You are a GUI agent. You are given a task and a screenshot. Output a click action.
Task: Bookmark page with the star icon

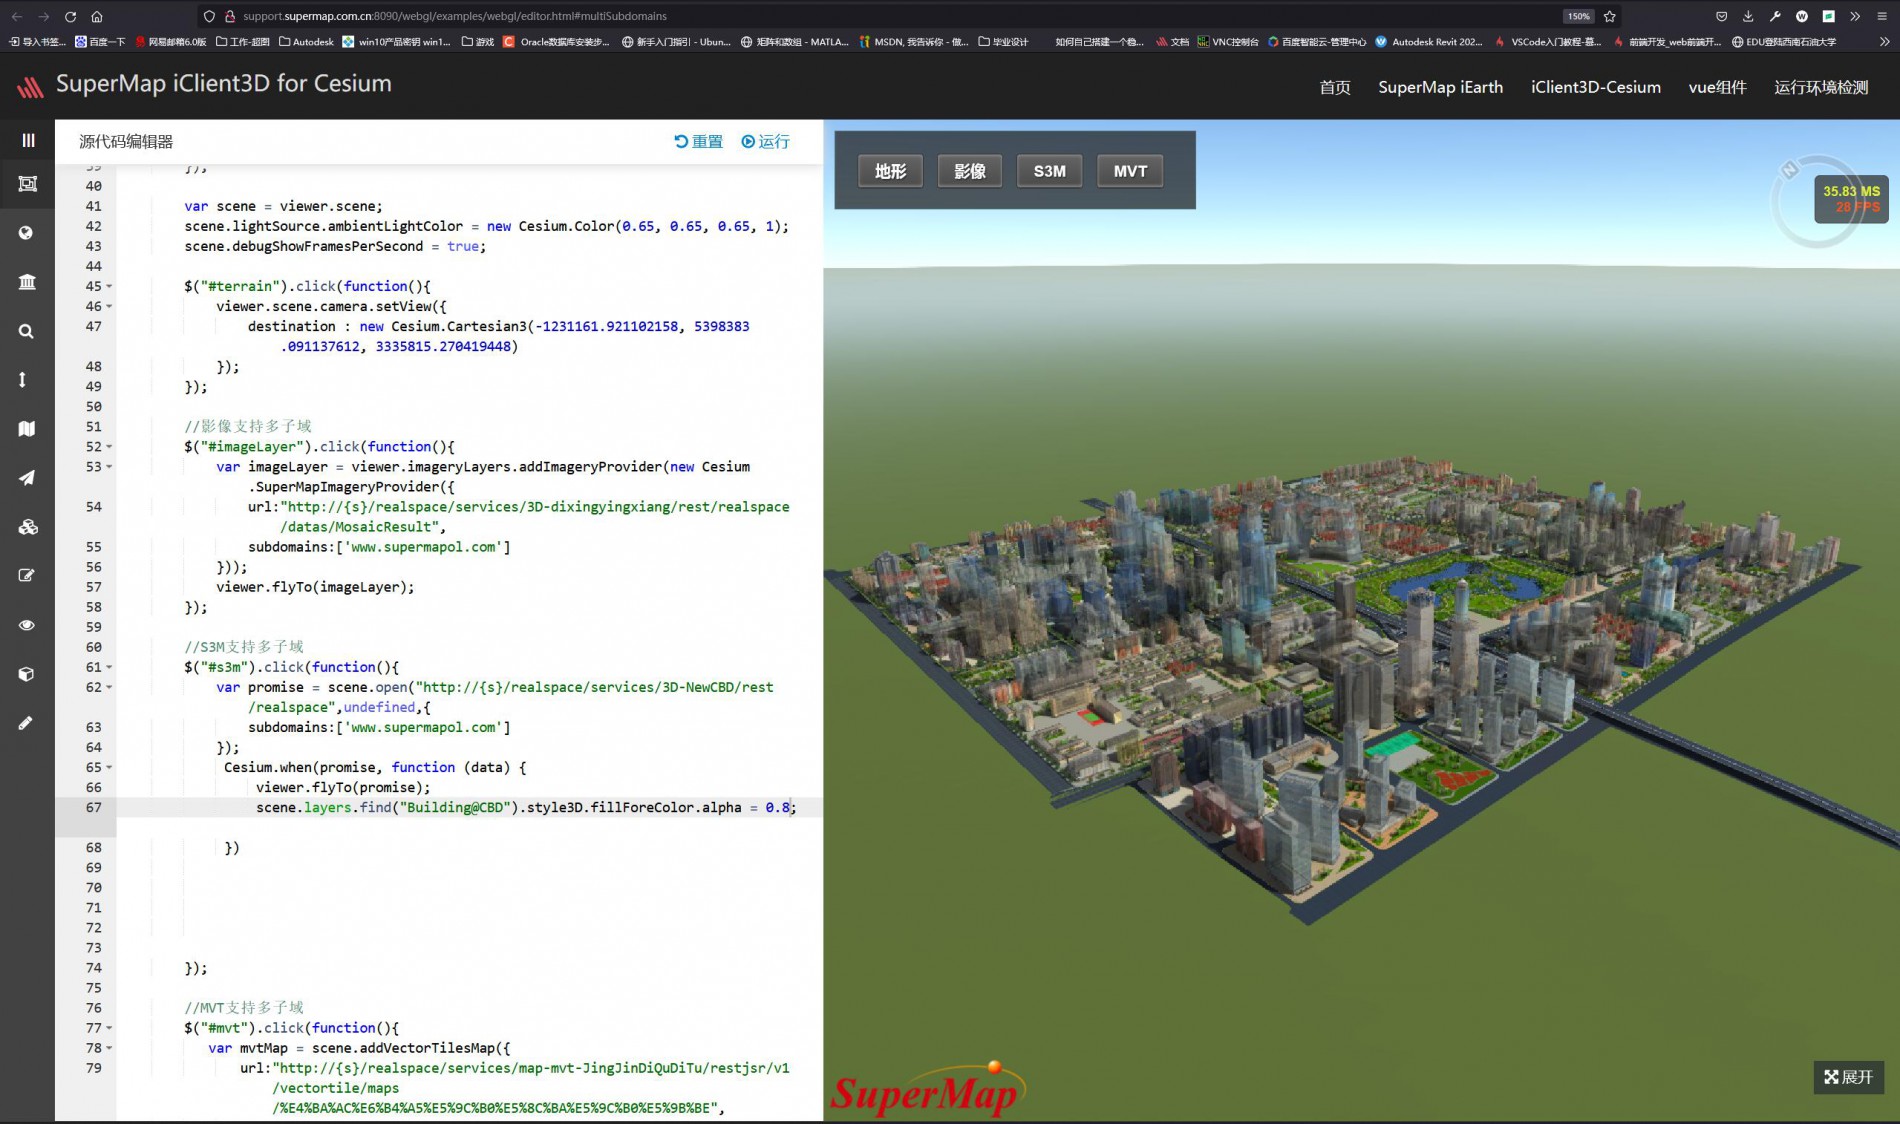click(x=1609, y=16)
